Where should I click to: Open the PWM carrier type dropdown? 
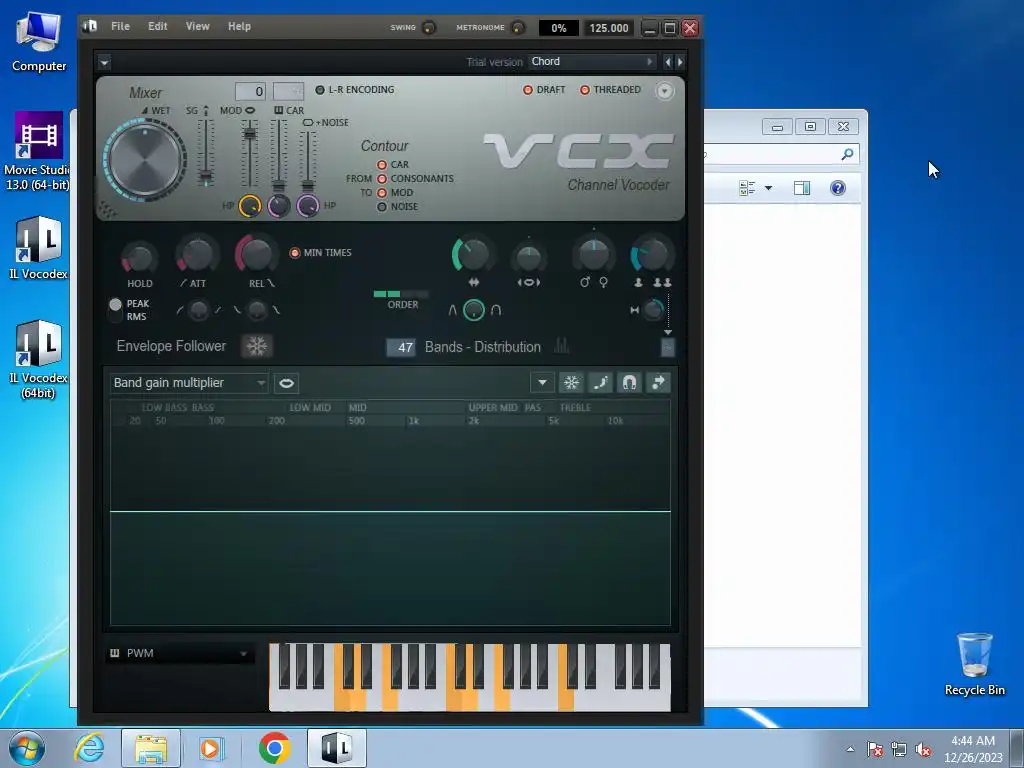coord(179,653)
